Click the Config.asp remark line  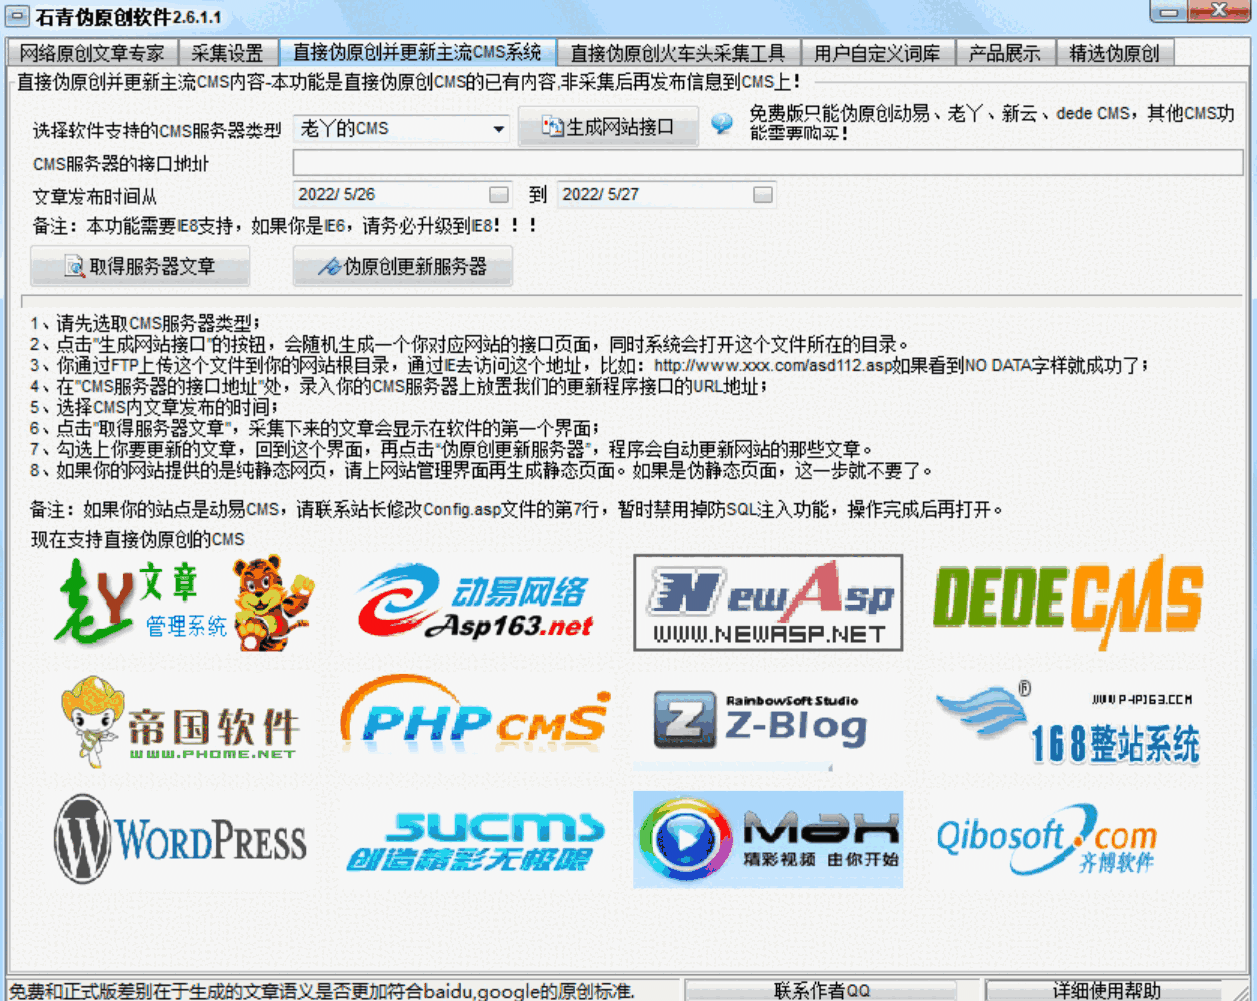pyautogui.click(x=517, y=509)
